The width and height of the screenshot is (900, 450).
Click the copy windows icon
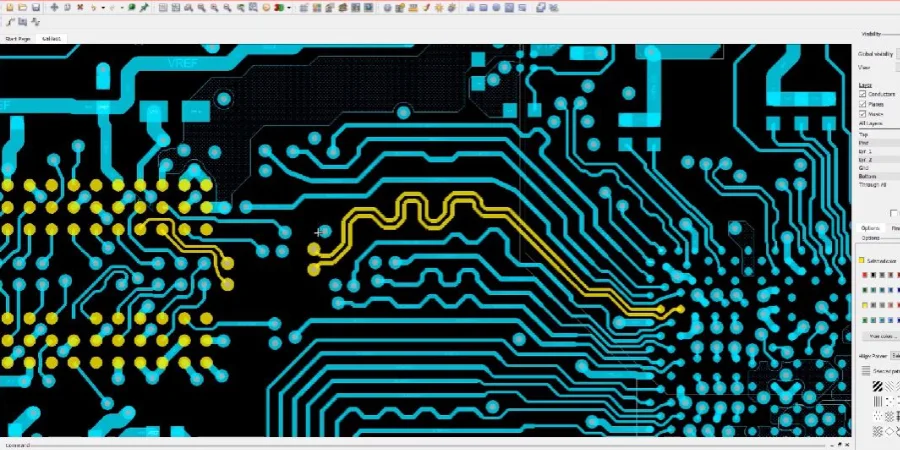point(541,8)
